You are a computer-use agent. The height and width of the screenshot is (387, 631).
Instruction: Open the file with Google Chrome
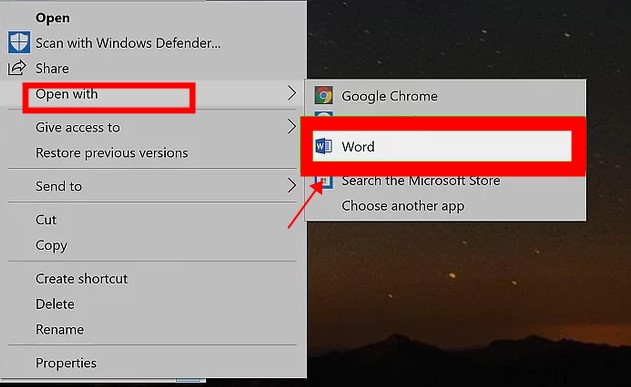coord(390,96)
